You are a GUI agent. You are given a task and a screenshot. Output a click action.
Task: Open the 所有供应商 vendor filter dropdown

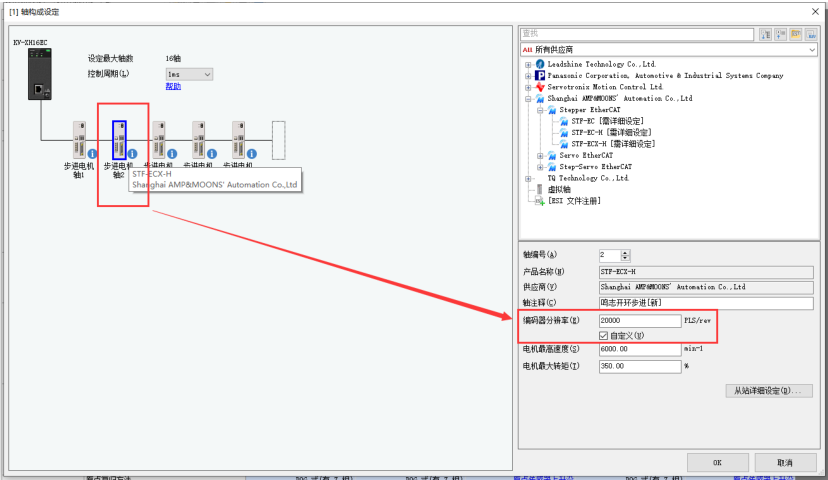[x=668, y=49]
